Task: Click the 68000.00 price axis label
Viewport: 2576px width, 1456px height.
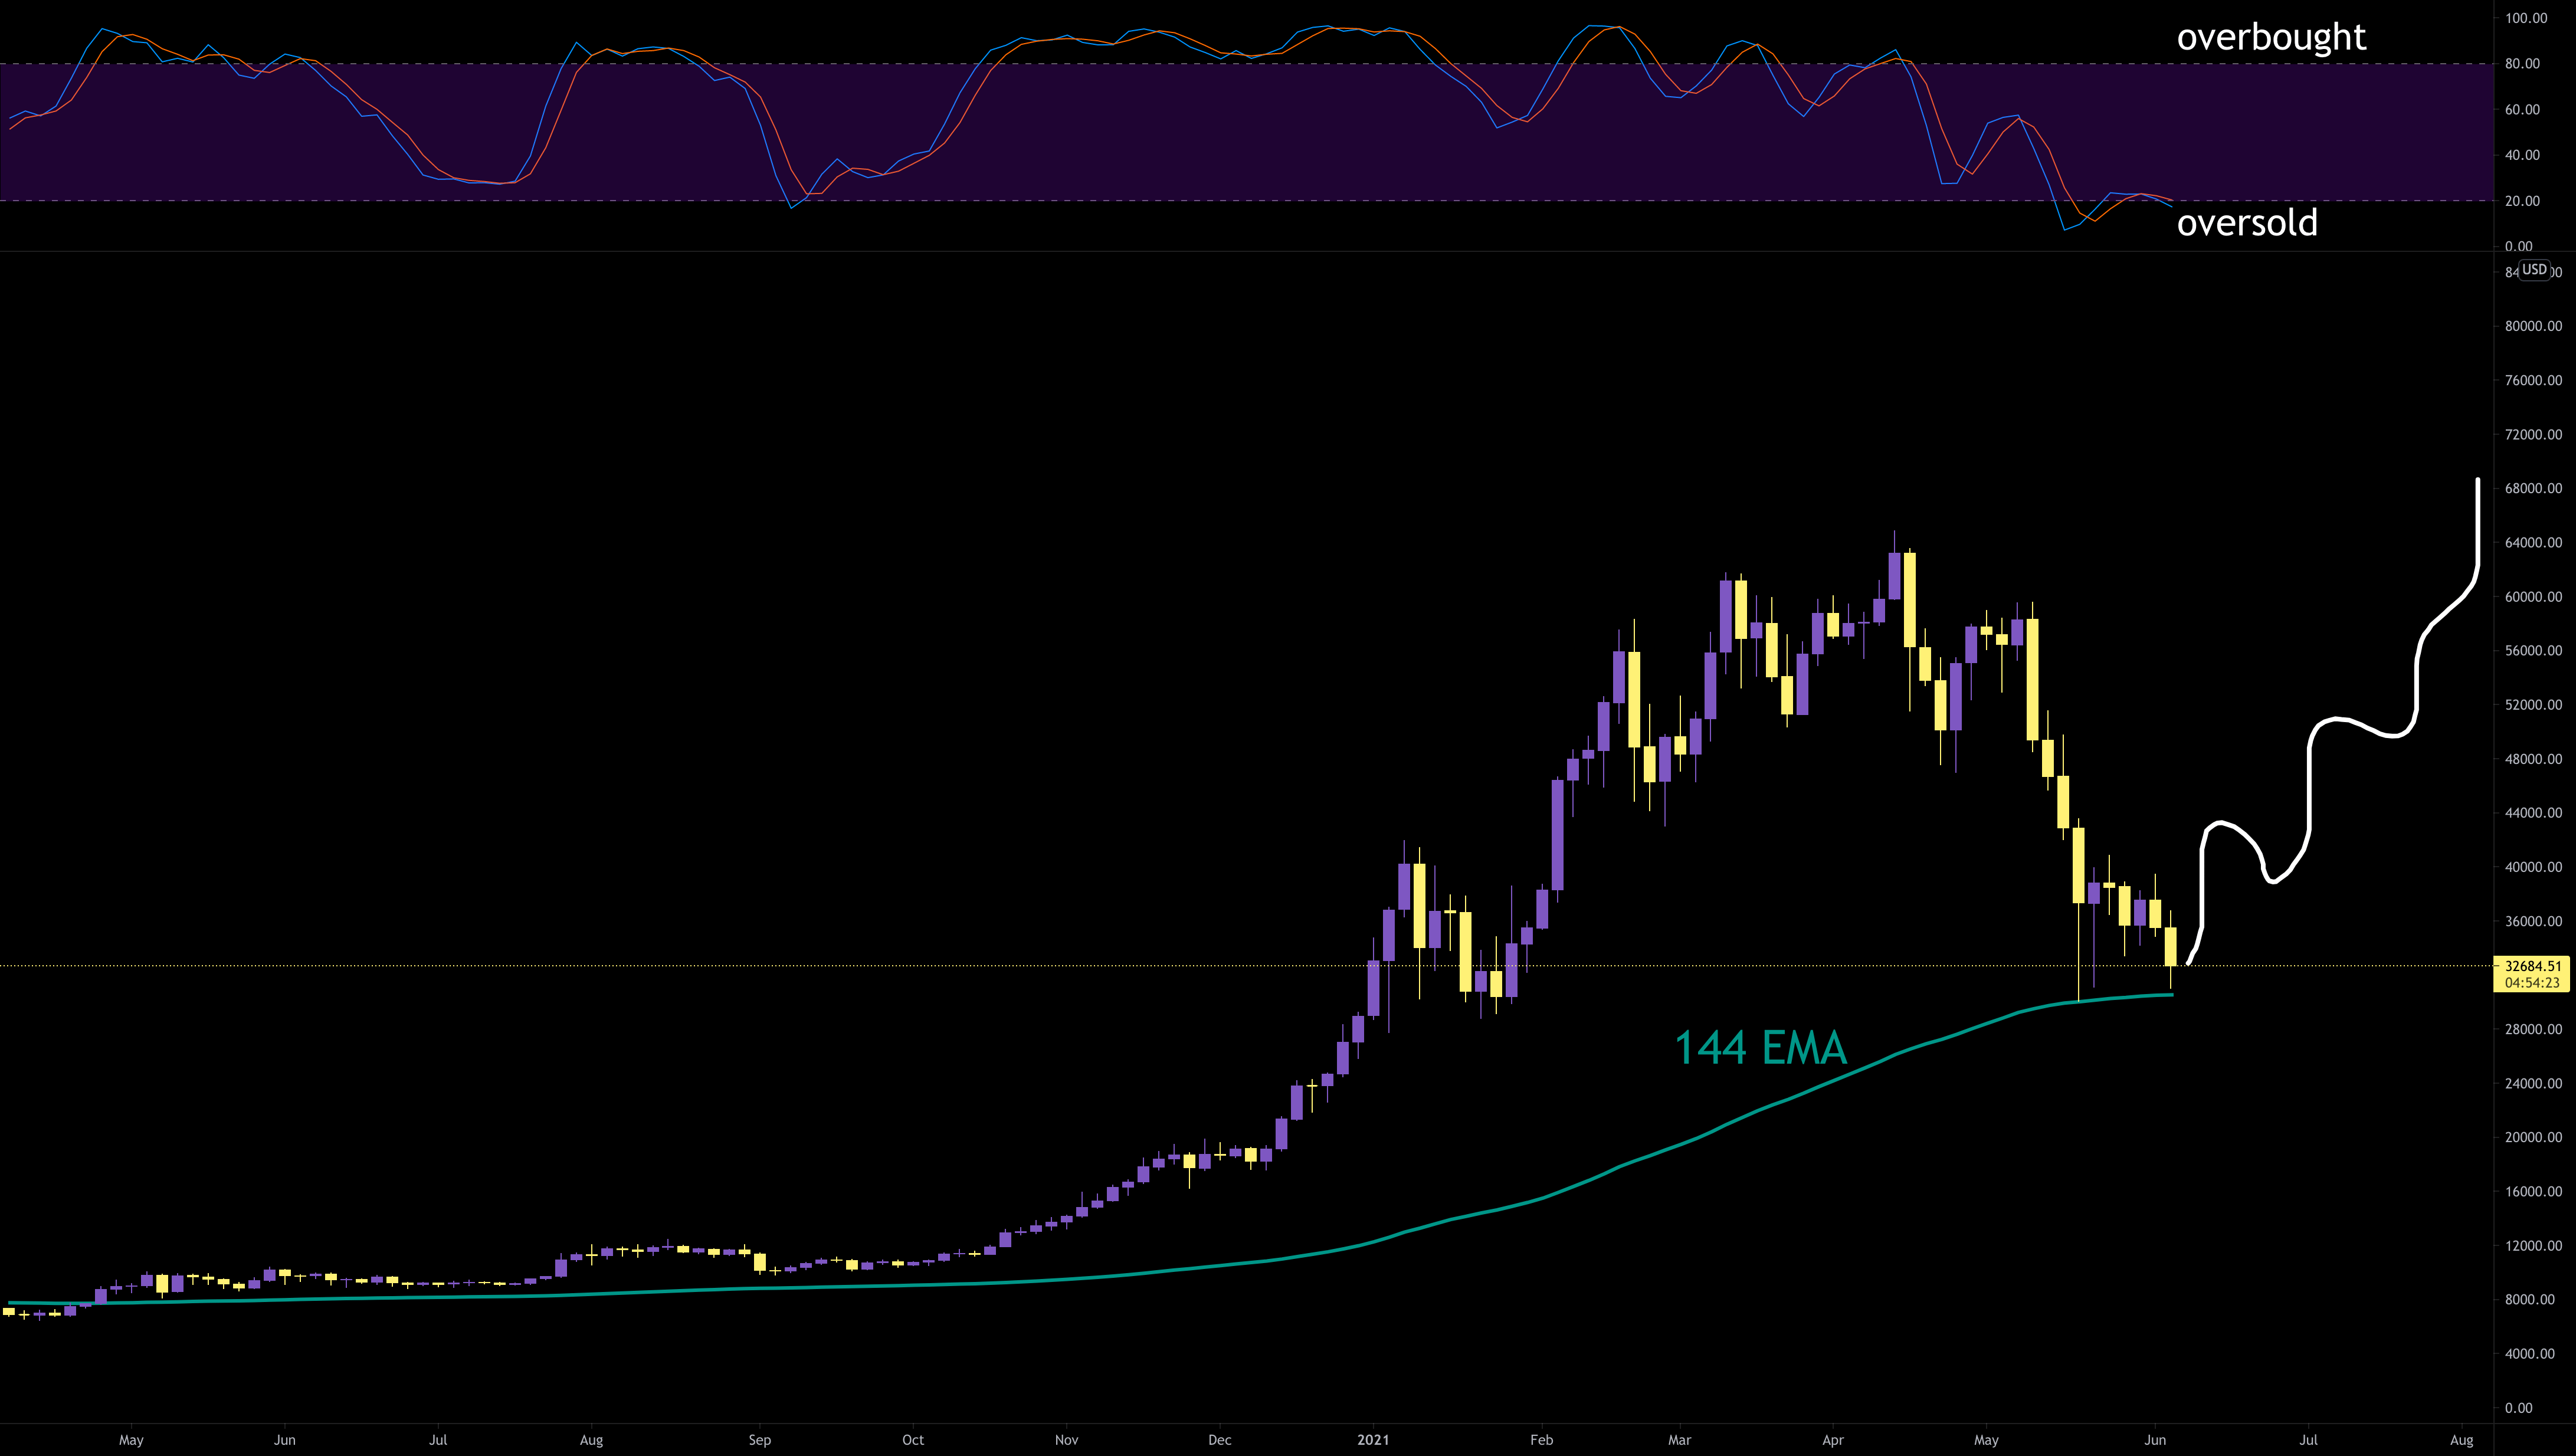Action: (x=2533, y=488)
